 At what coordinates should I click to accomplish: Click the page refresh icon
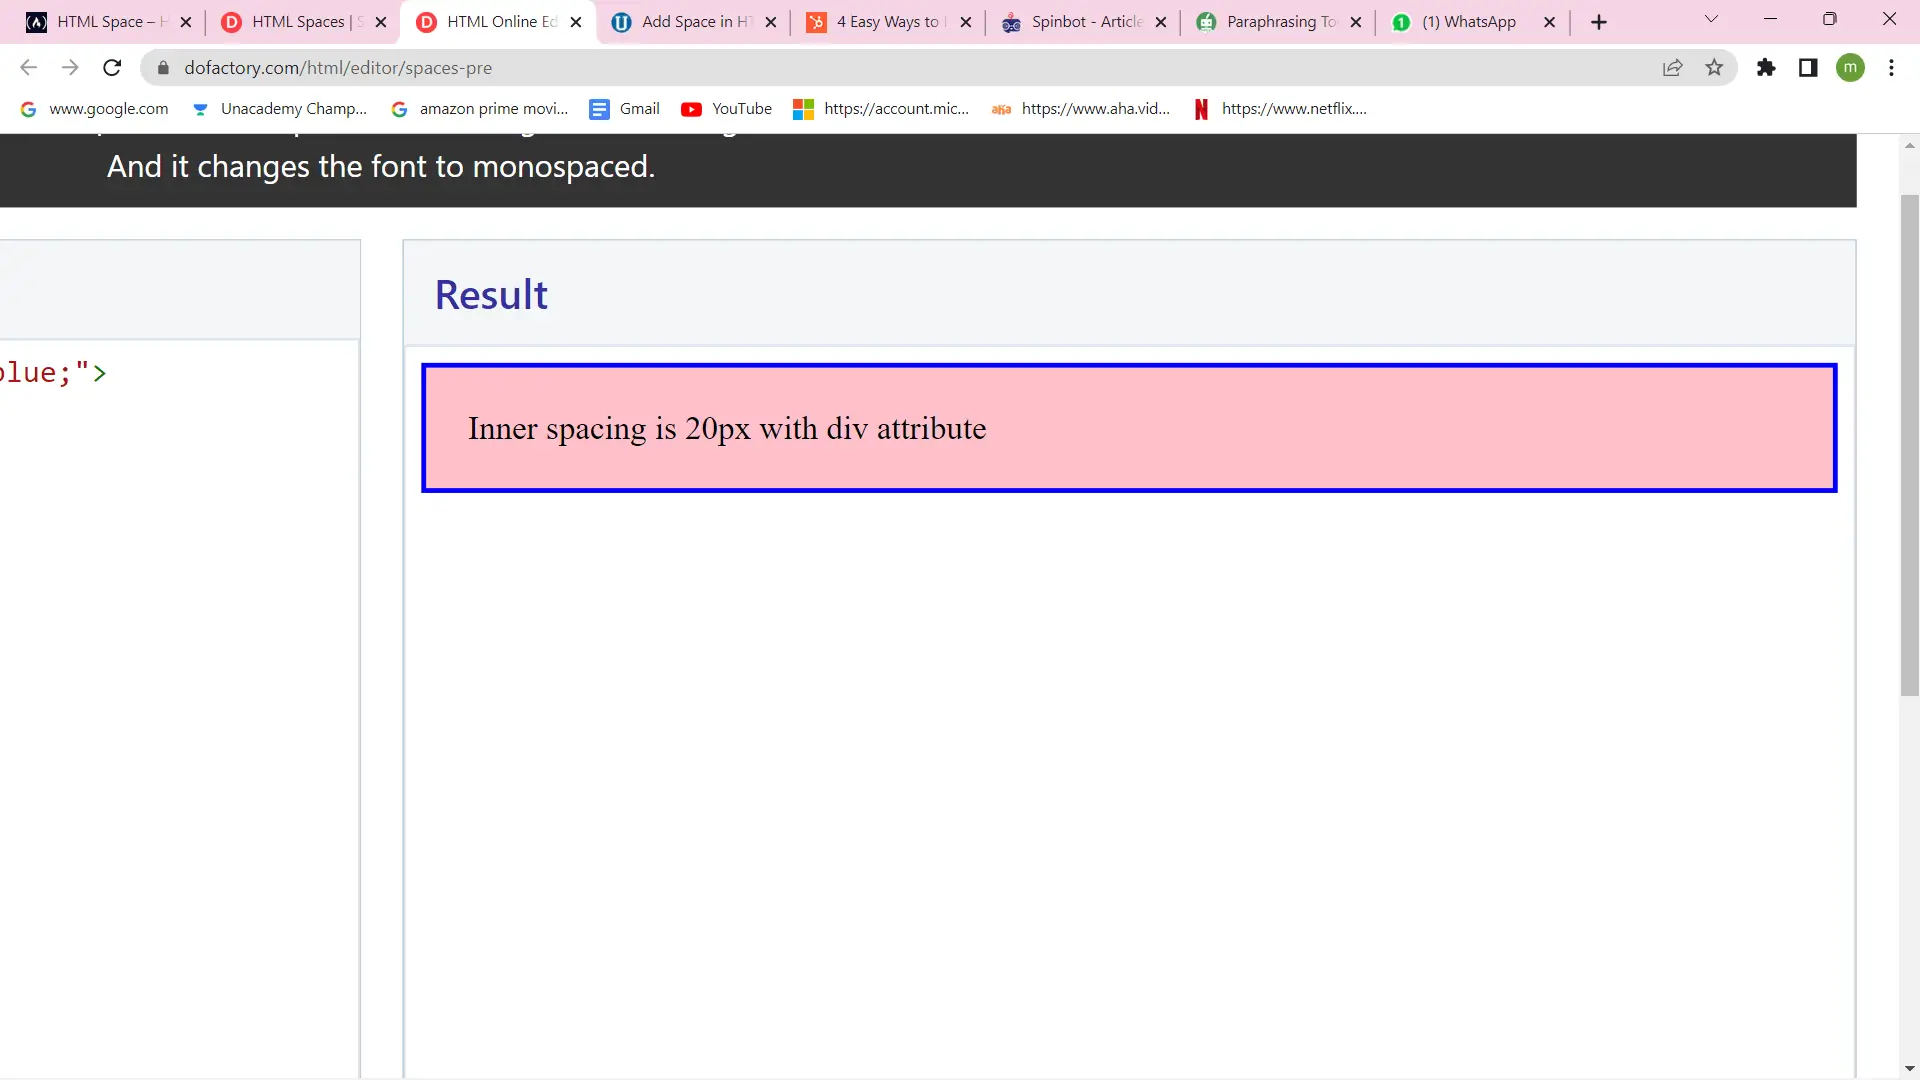click(112, 67)
